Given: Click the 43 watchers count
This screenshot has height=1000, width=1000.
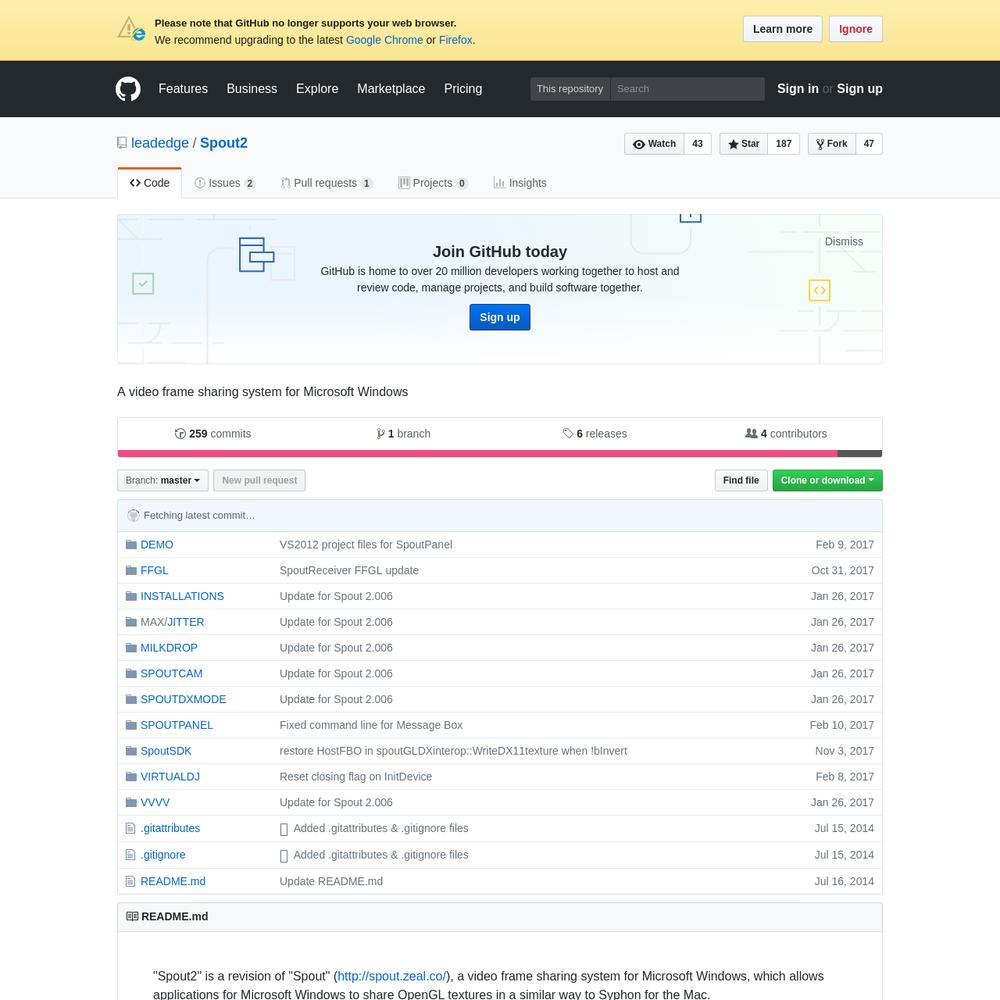Looking at the screenshot, I should (697, 144).
